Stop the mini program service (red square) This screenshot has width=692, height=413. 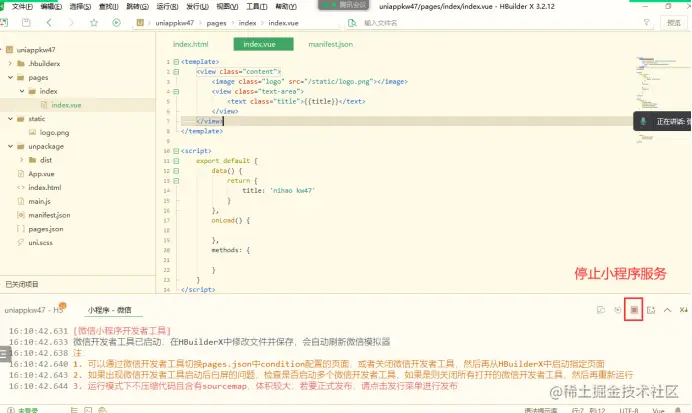click(634, 310)
